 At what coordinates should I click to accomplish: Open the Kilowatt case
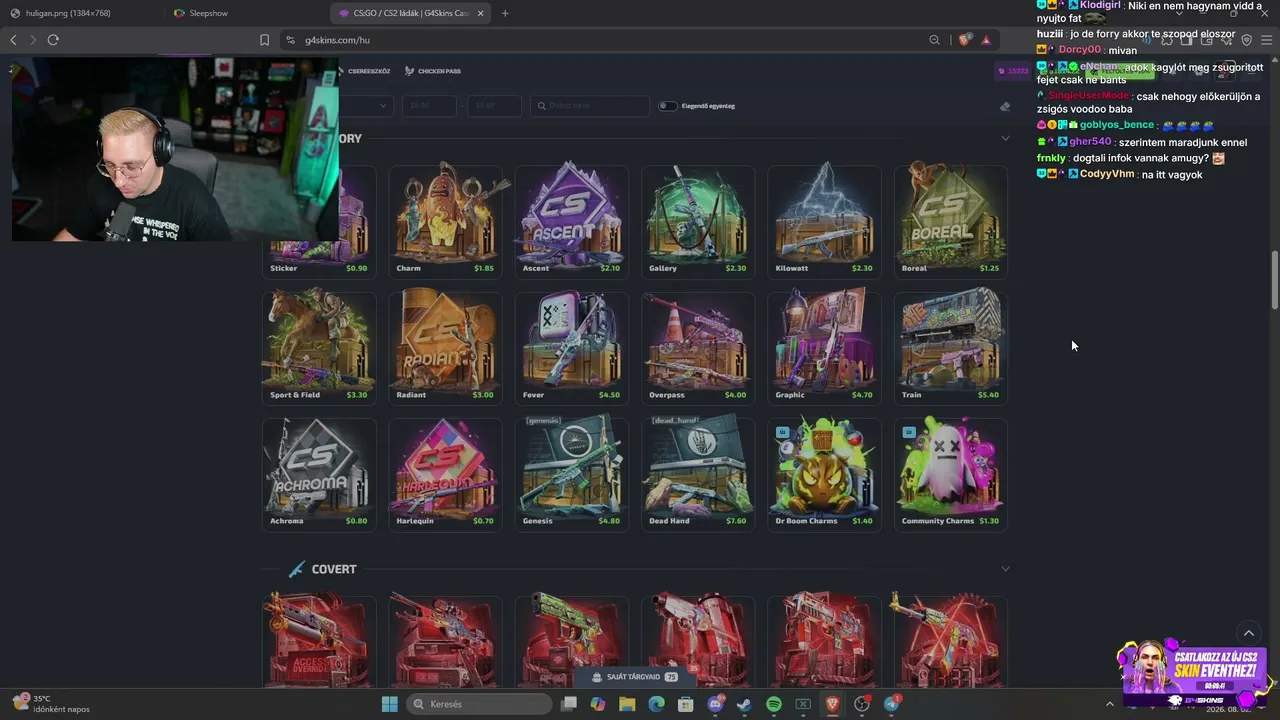tap(824, 220)
